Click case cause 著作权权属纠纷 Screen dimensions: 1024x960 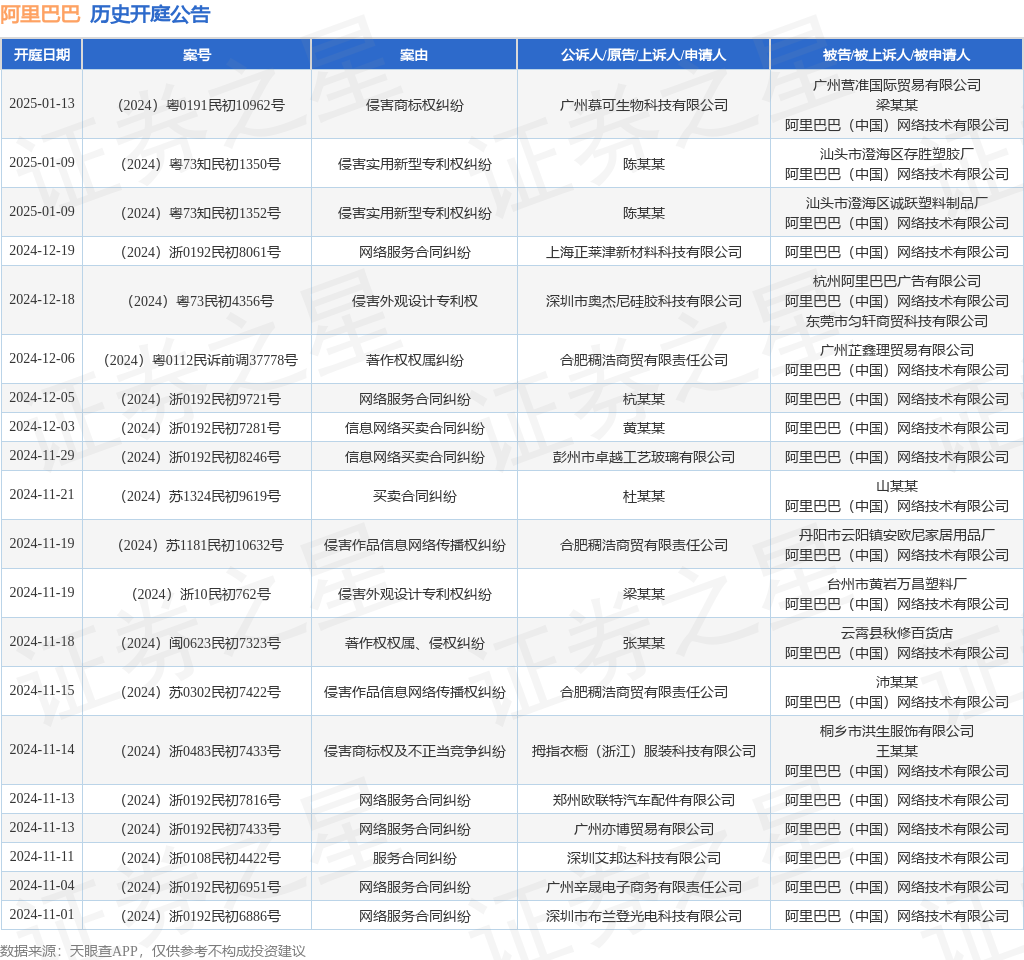[x=414, y=360]
